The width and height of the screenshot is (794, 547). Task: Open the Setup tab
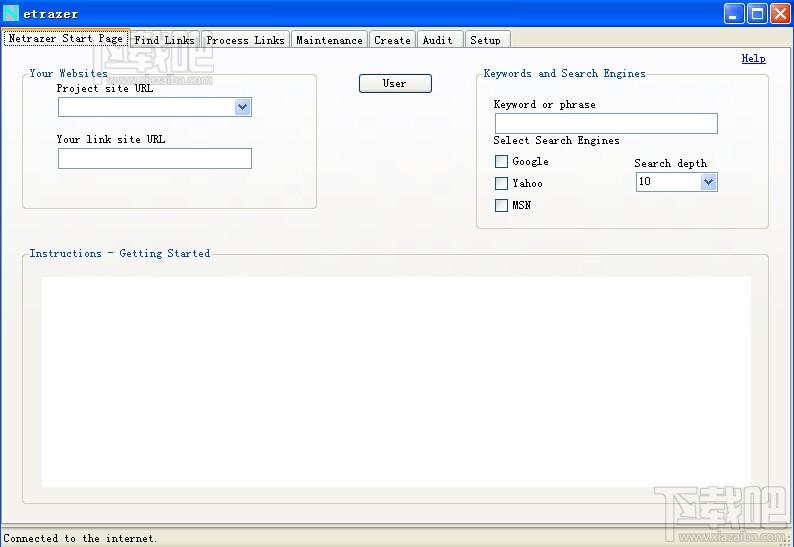pyautogui.click(x=486, y=40)
